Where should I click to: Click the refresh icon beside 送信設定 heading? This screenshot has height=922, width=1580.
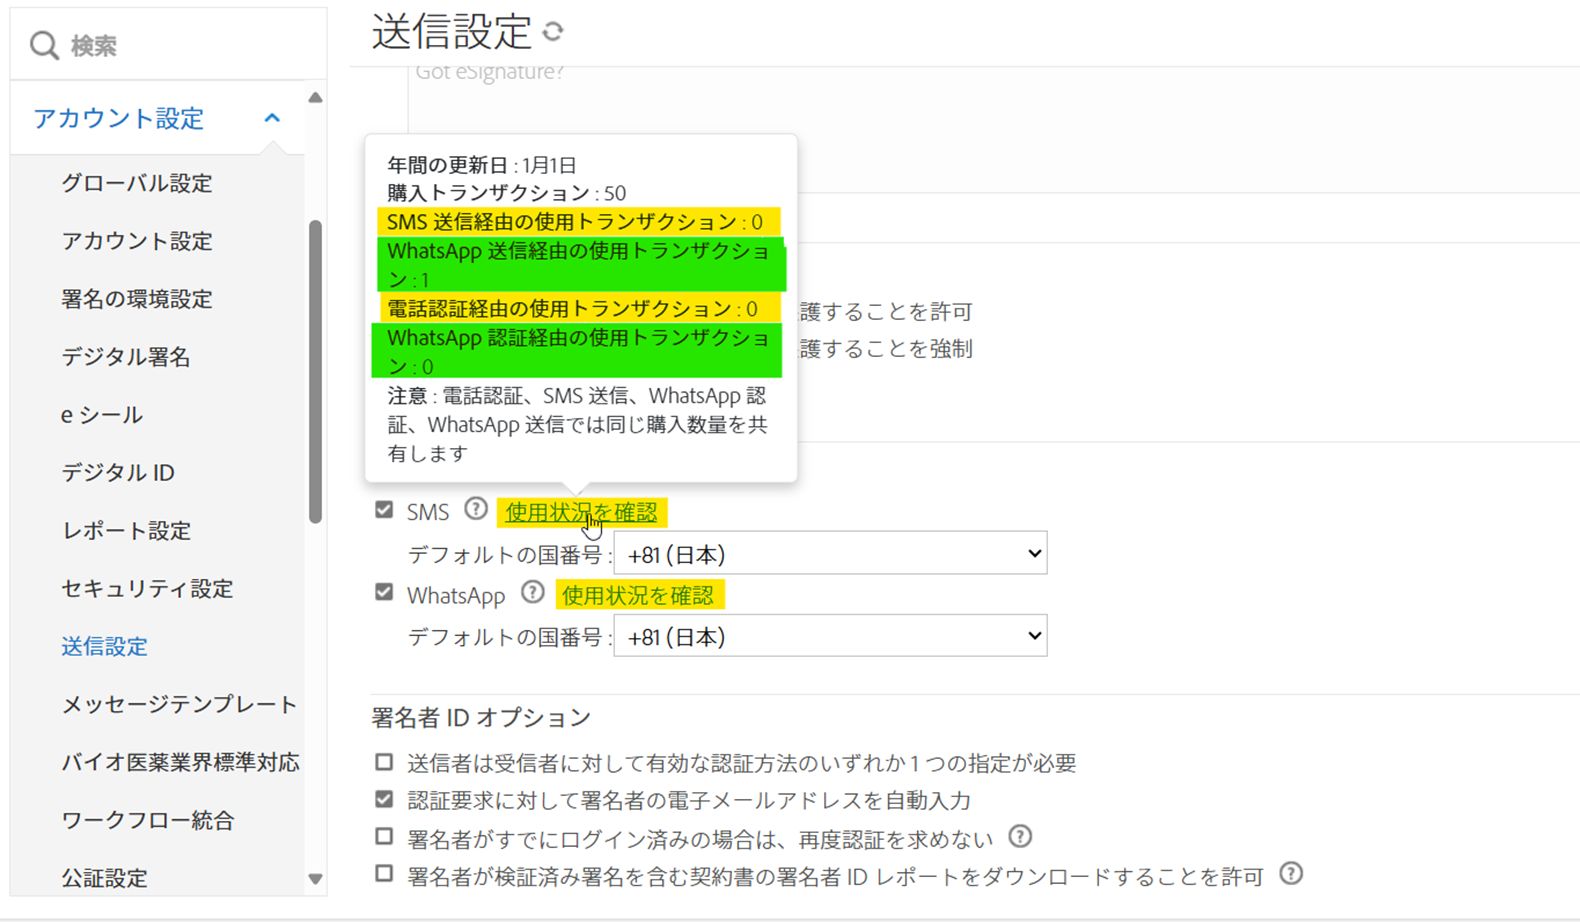(553, 32)
